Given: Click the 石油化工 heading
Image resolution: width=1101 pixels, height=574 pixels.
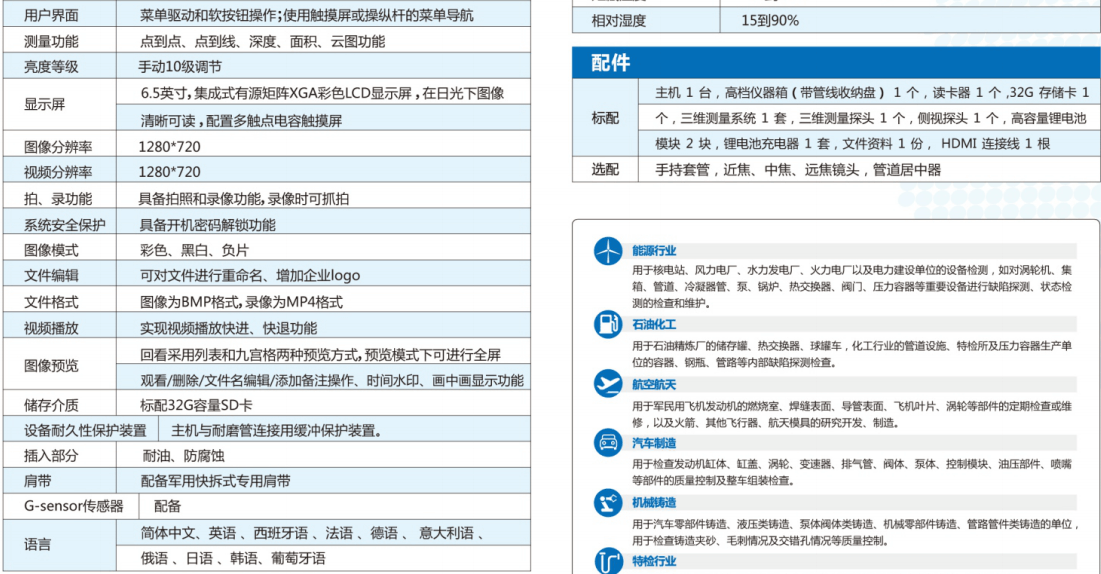Looking at the screenshot, I should pos(654,324).
